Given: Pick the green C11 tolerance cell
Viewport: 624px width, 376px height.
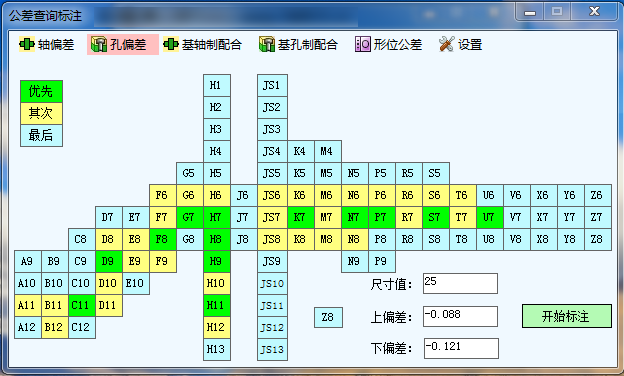Looking at the screenshot, I should (82, 305).
